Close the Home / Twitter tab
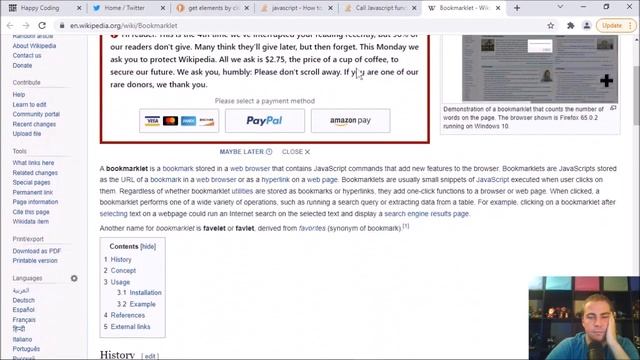This screenshot has height=360, width=640. [163, 8]
